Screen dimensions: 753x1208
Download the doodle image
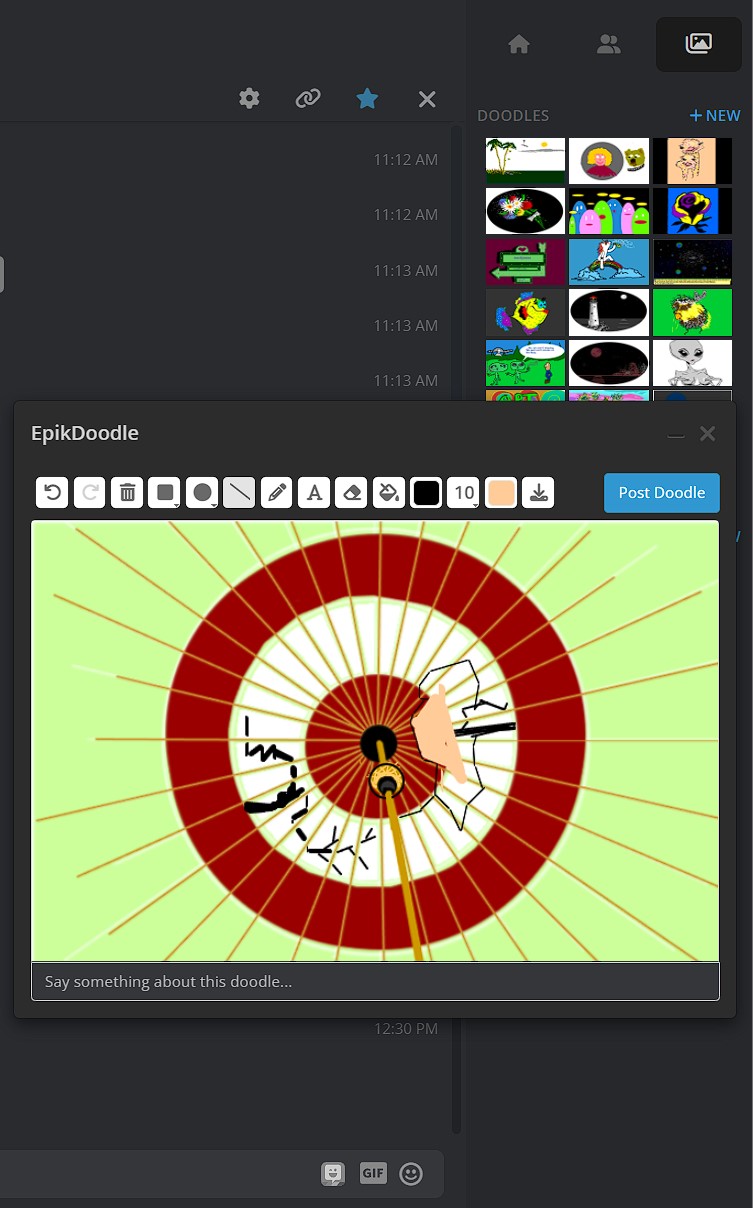tap(538, 492)
